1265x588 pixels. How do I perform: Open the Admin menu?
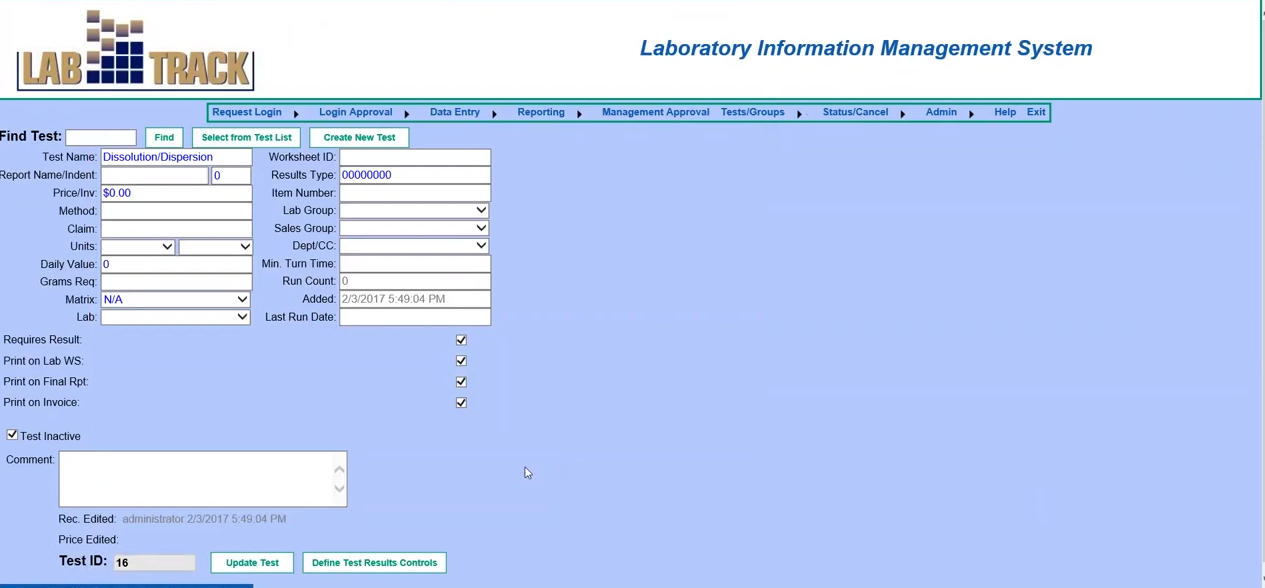click(940, 111)
